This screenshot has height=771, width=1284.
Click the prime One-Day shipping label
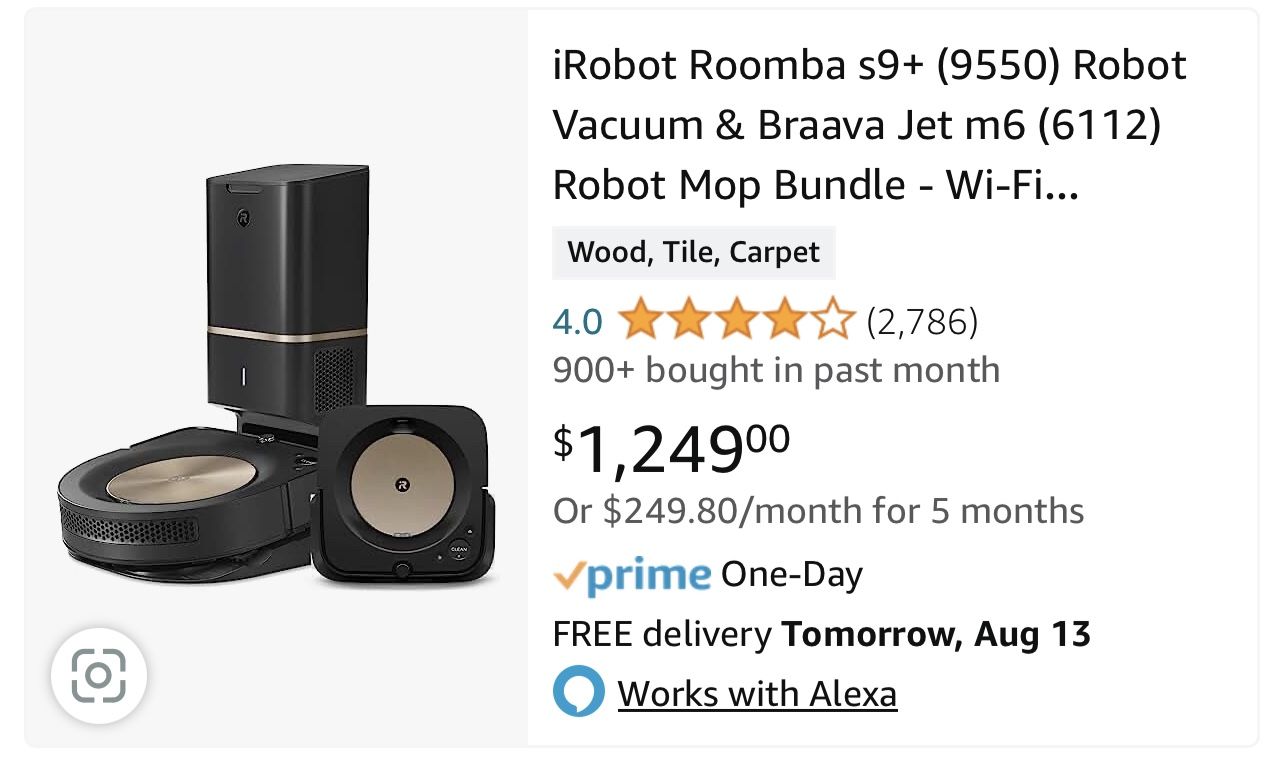click(708, 575)
